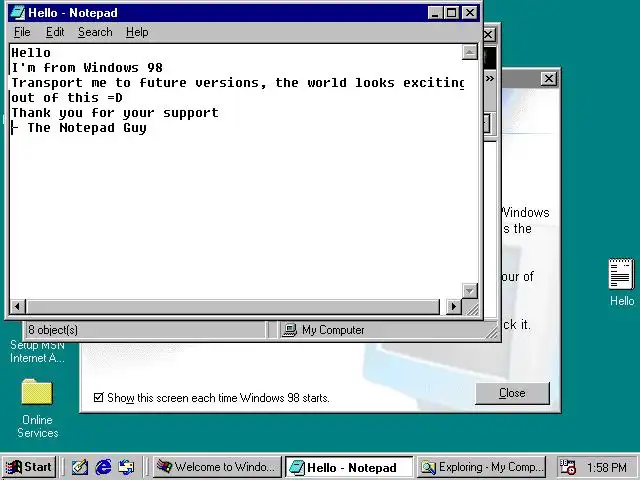Open the File menu in Notepad
This screenshot has height=480, width=640.
(x=22, y=32)
